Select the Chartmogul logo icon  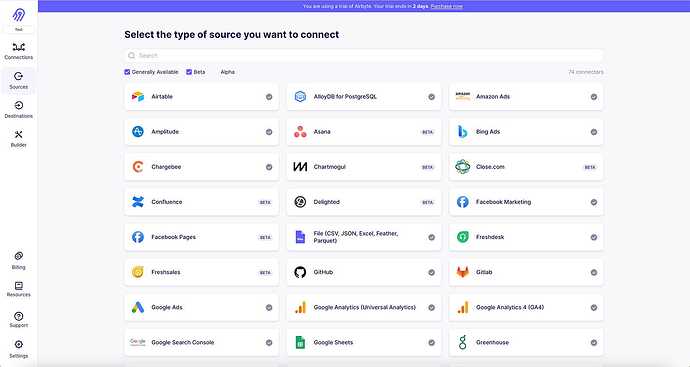coord(300,167)
